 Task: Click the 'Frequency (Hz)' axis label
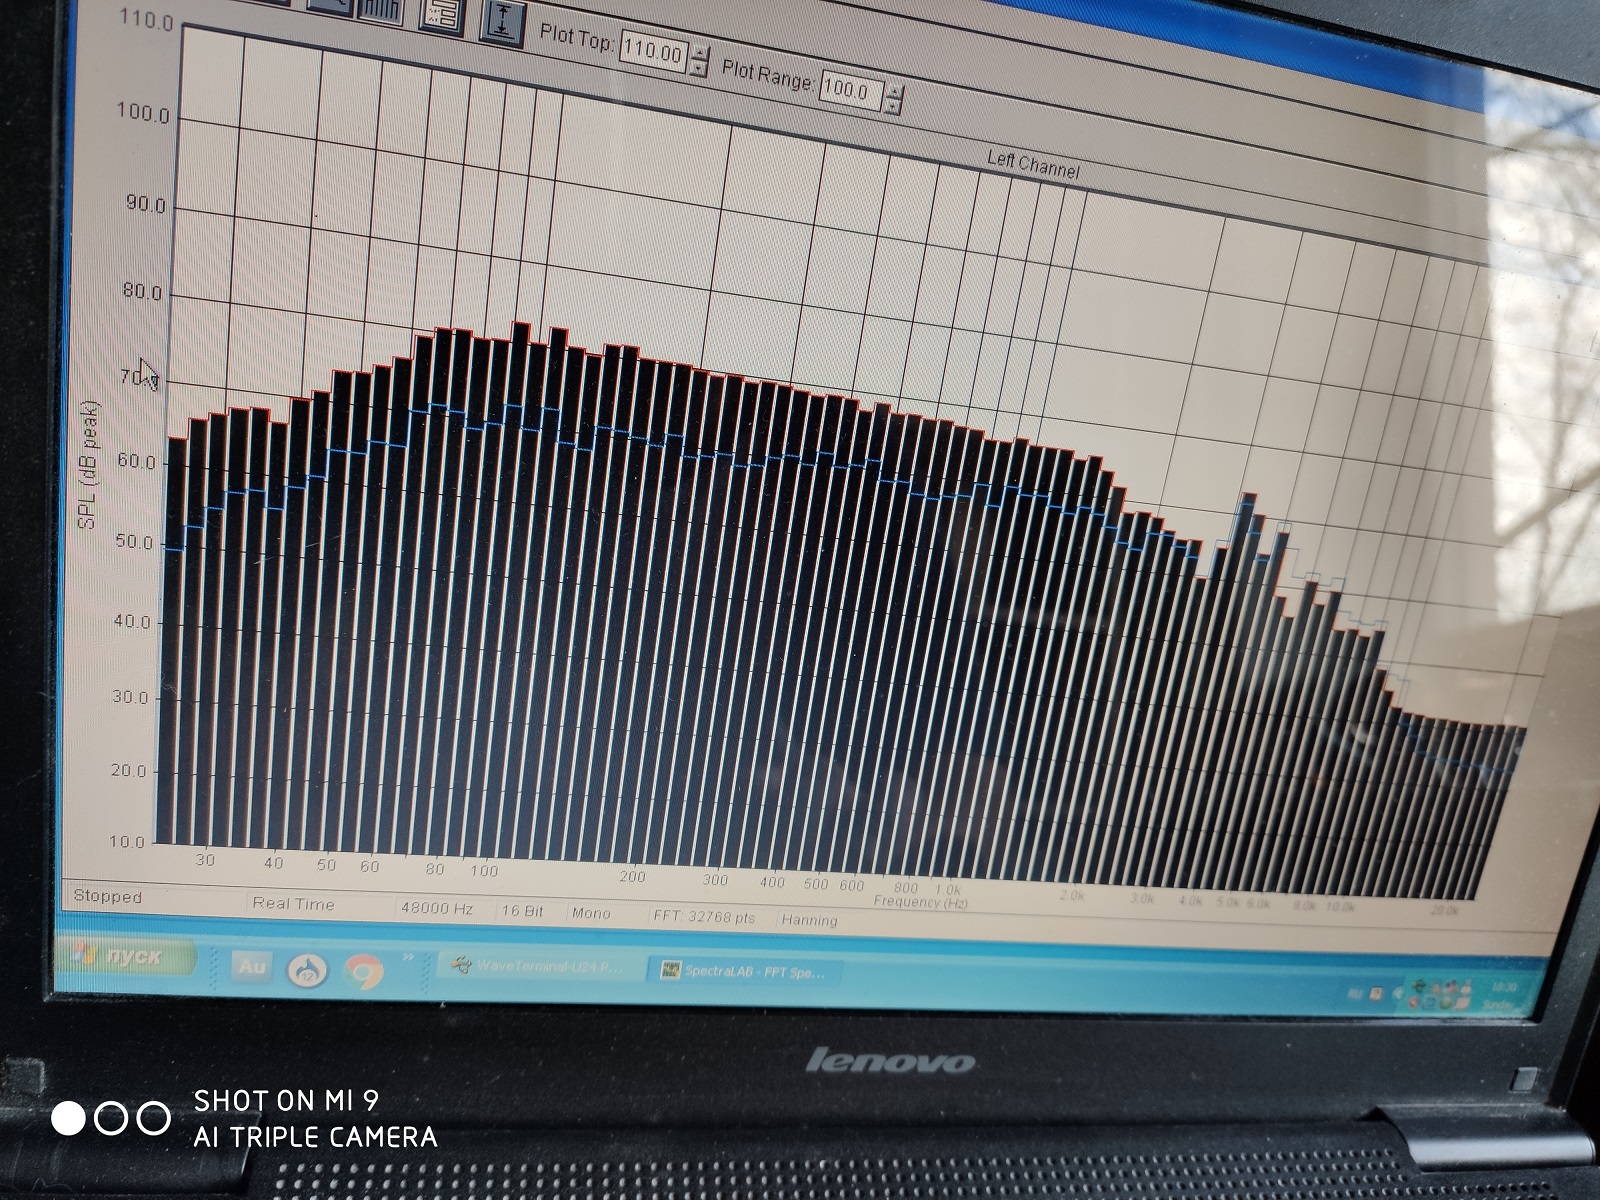coord(920,901)
